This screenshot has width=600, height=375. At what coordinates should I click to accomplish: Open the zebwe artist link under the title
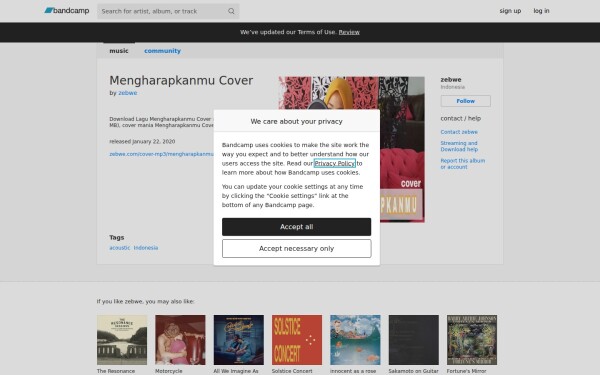tap(127, 93)
